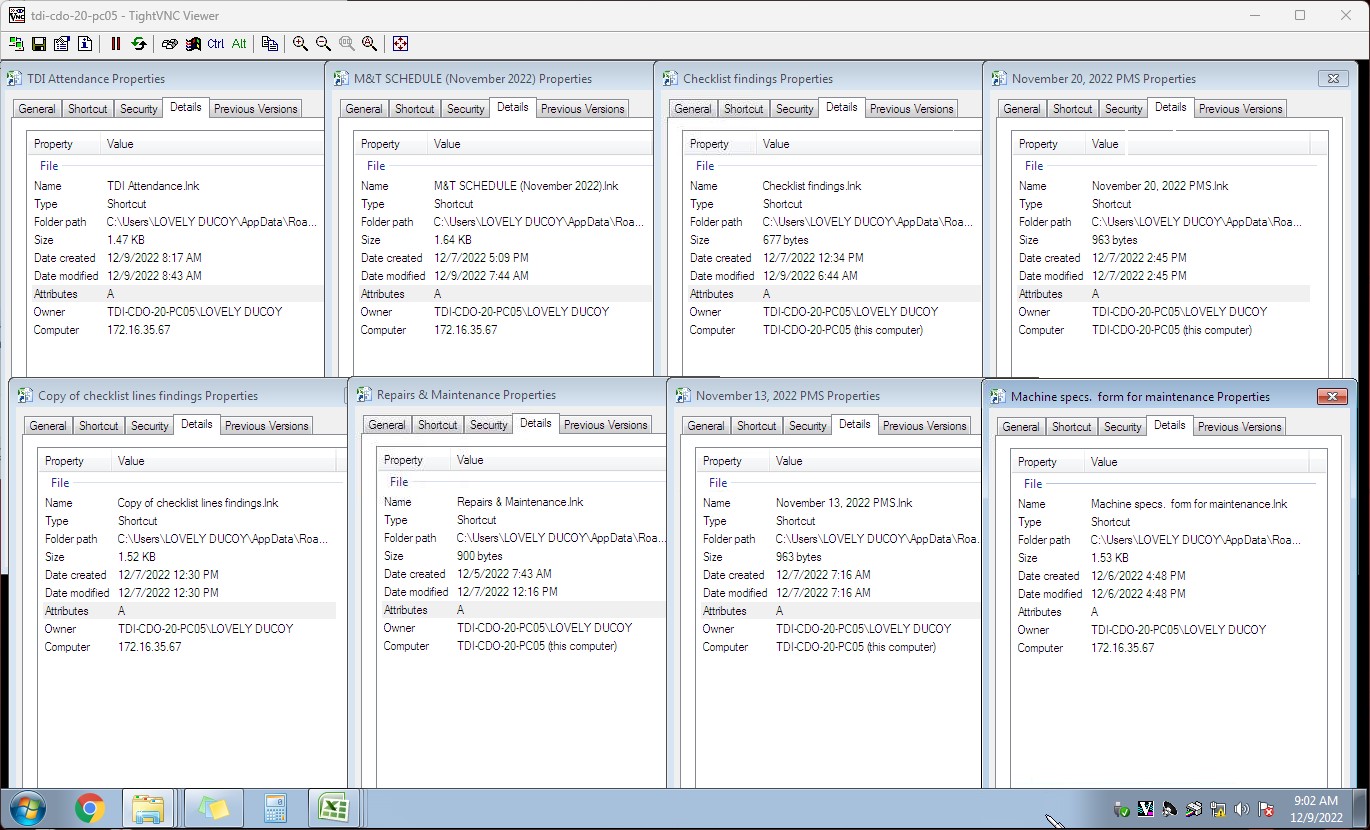This screenshot has width=1370, height=830.
Task: Open General tab in Checklist findings Properties
Action: point(693,109)
